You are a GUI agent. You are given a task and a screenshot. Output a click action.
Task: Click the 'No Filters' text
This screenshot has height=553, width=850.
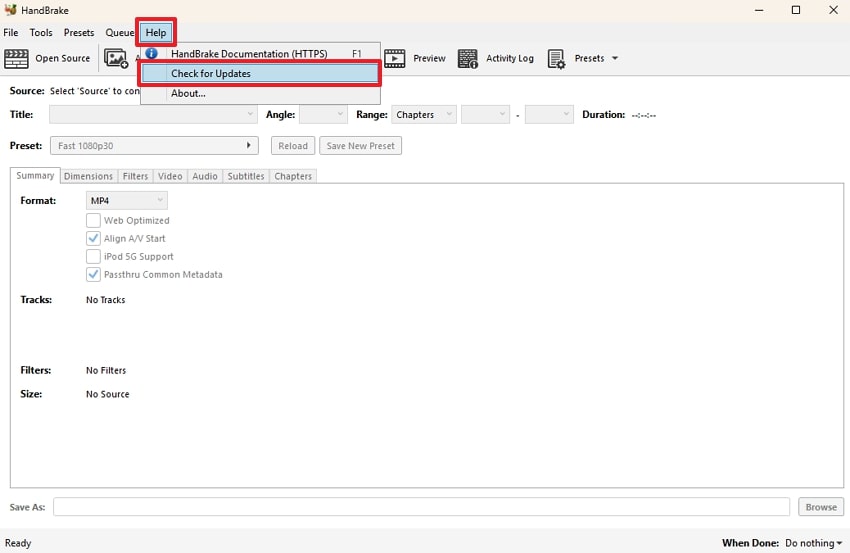click(x=106, y=370)
